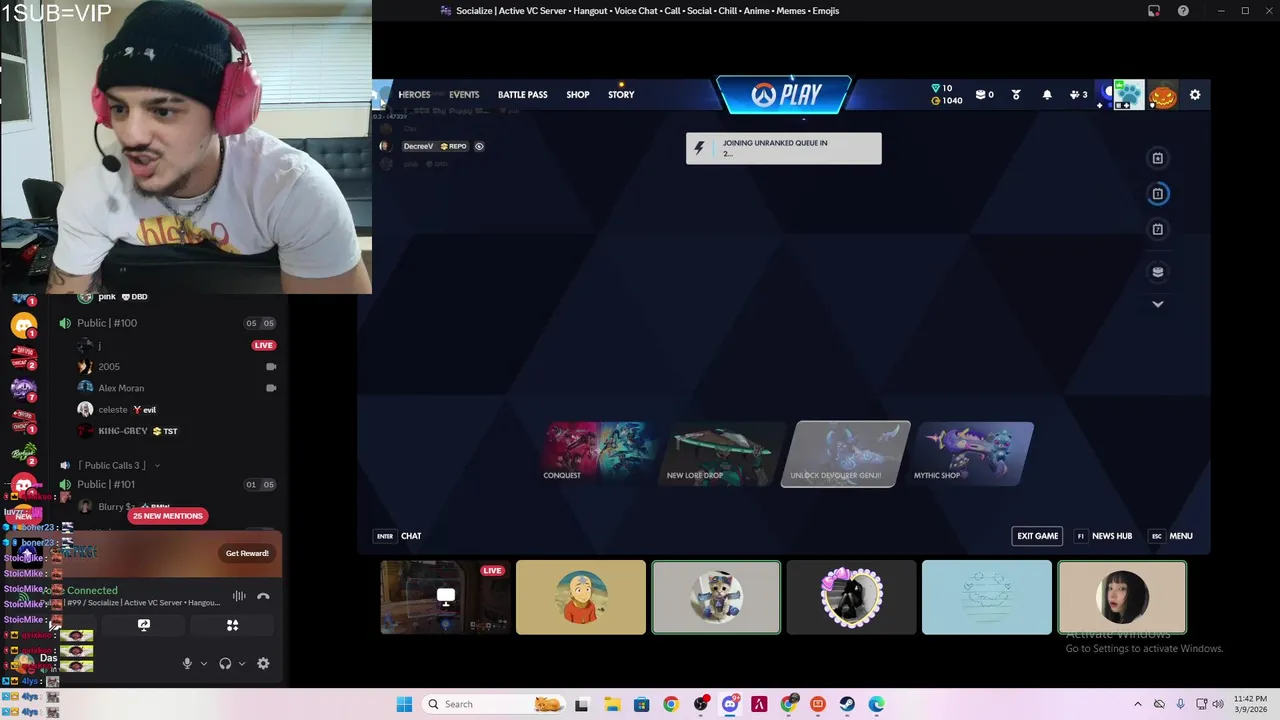Deafen with the Discord headphones icon
This screenshot has height=720, width=1280.
(225, 663)
